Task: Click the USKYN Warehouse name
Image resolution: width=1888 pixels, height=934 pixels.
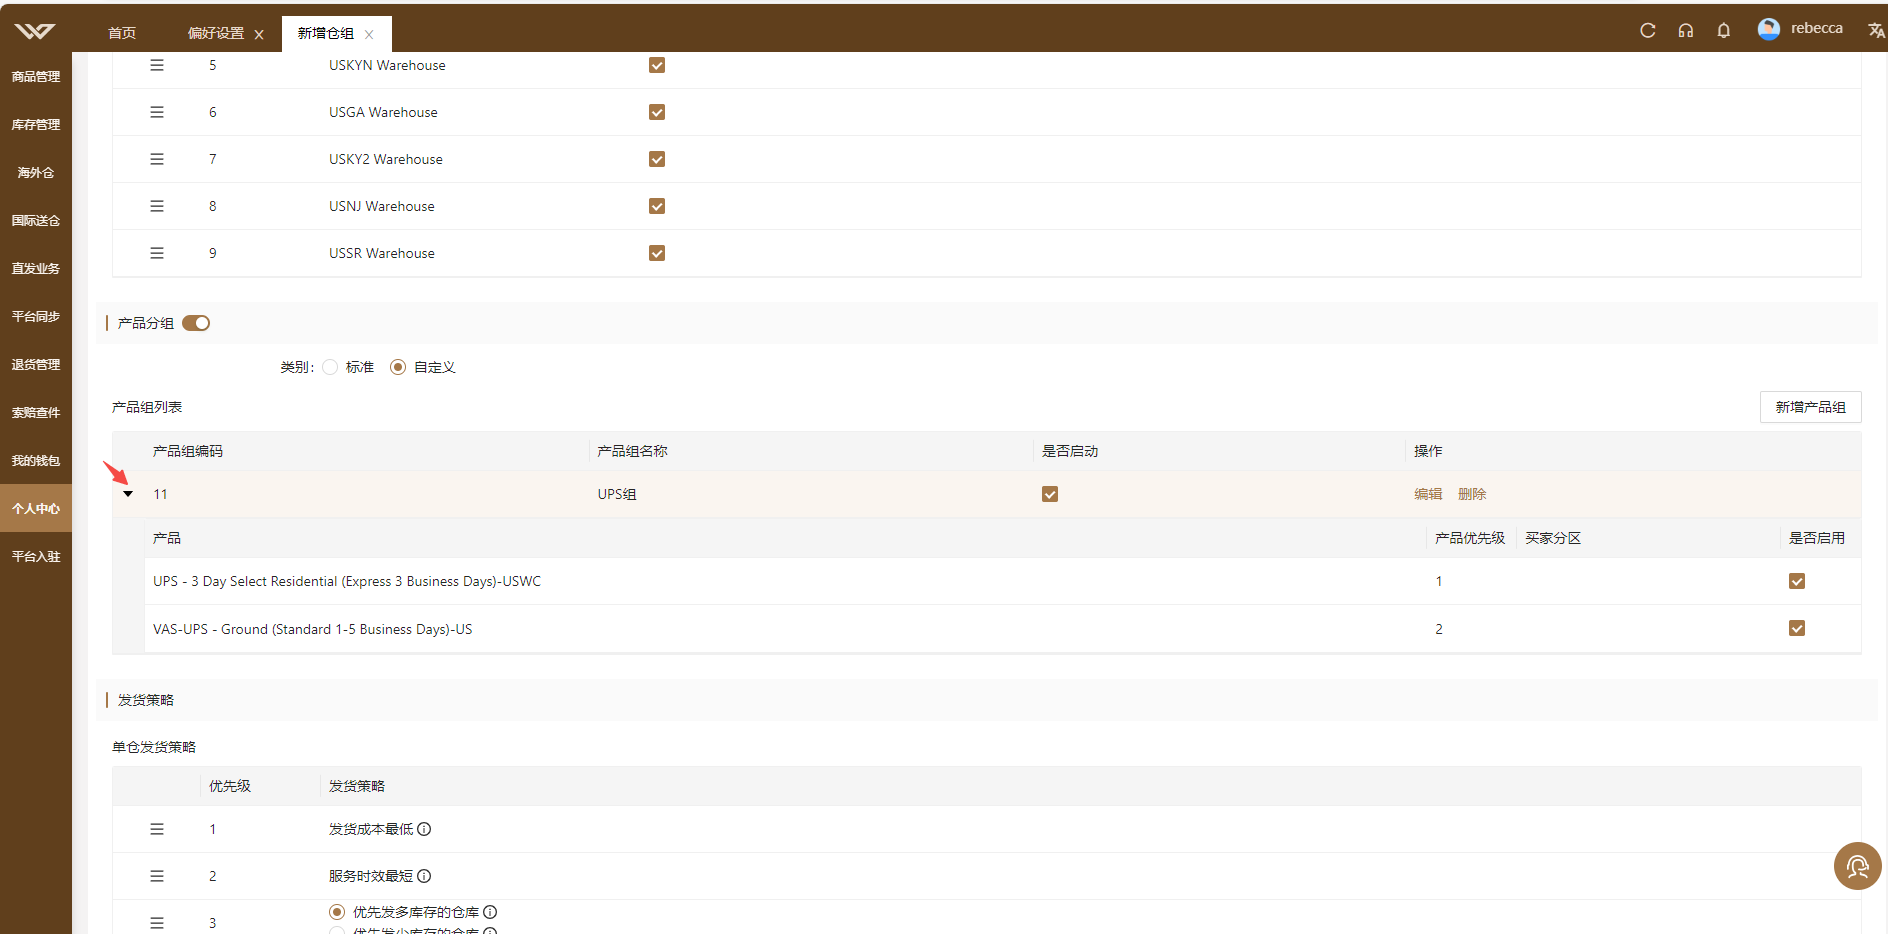Action: click(387, 65)
